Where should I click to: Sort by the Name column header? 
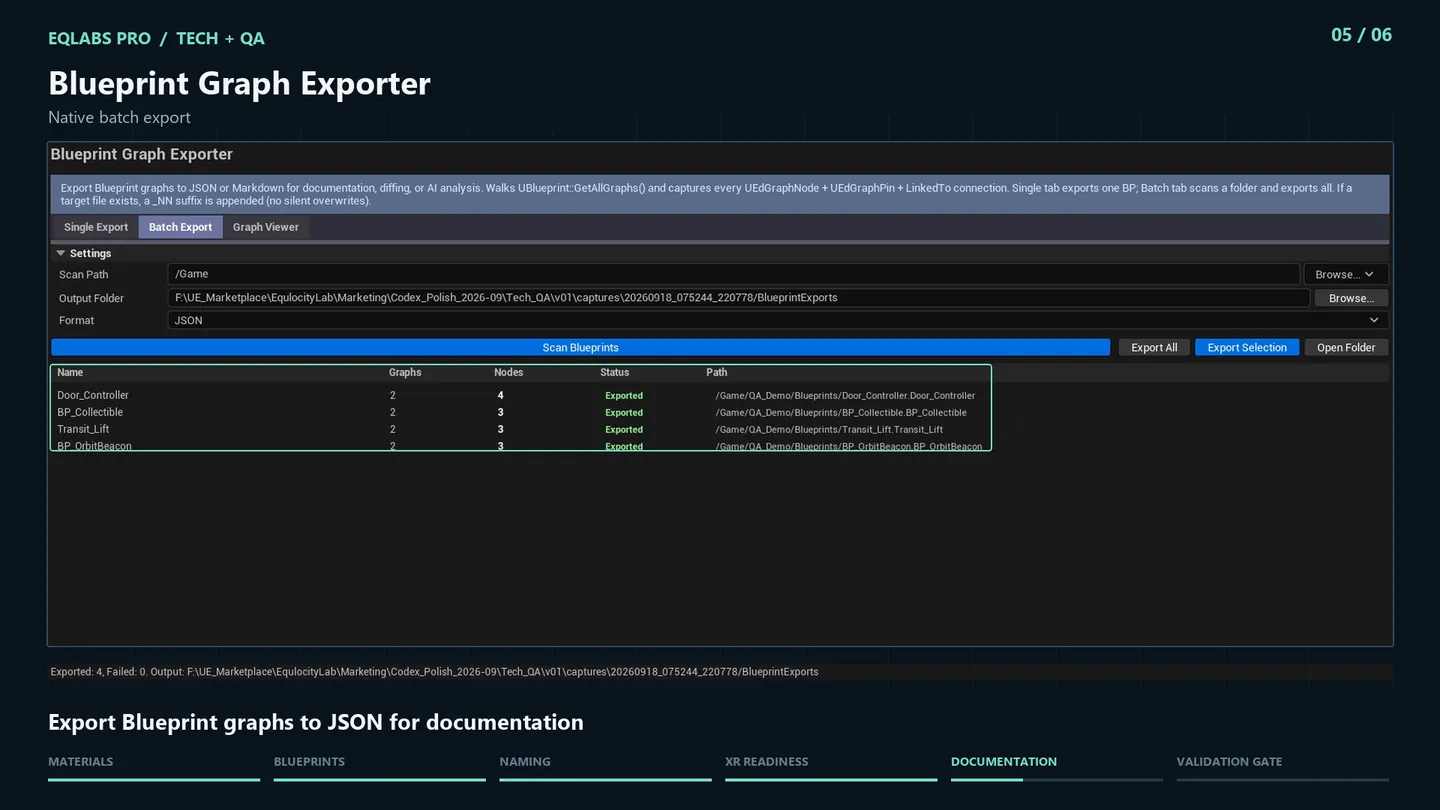(70, 372)
